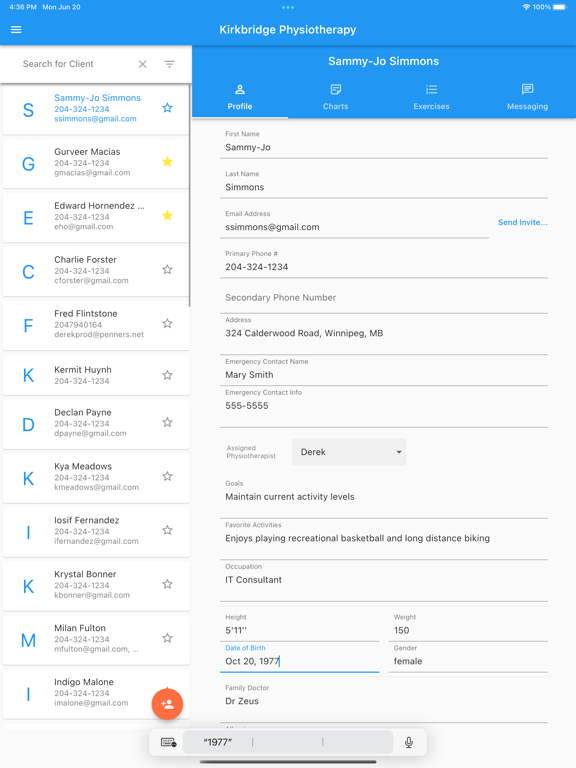Image resolution: width=576 pixels, height=768 pixels.
Task: Tap the battery indicator in status bar
Action: point(559,7)
